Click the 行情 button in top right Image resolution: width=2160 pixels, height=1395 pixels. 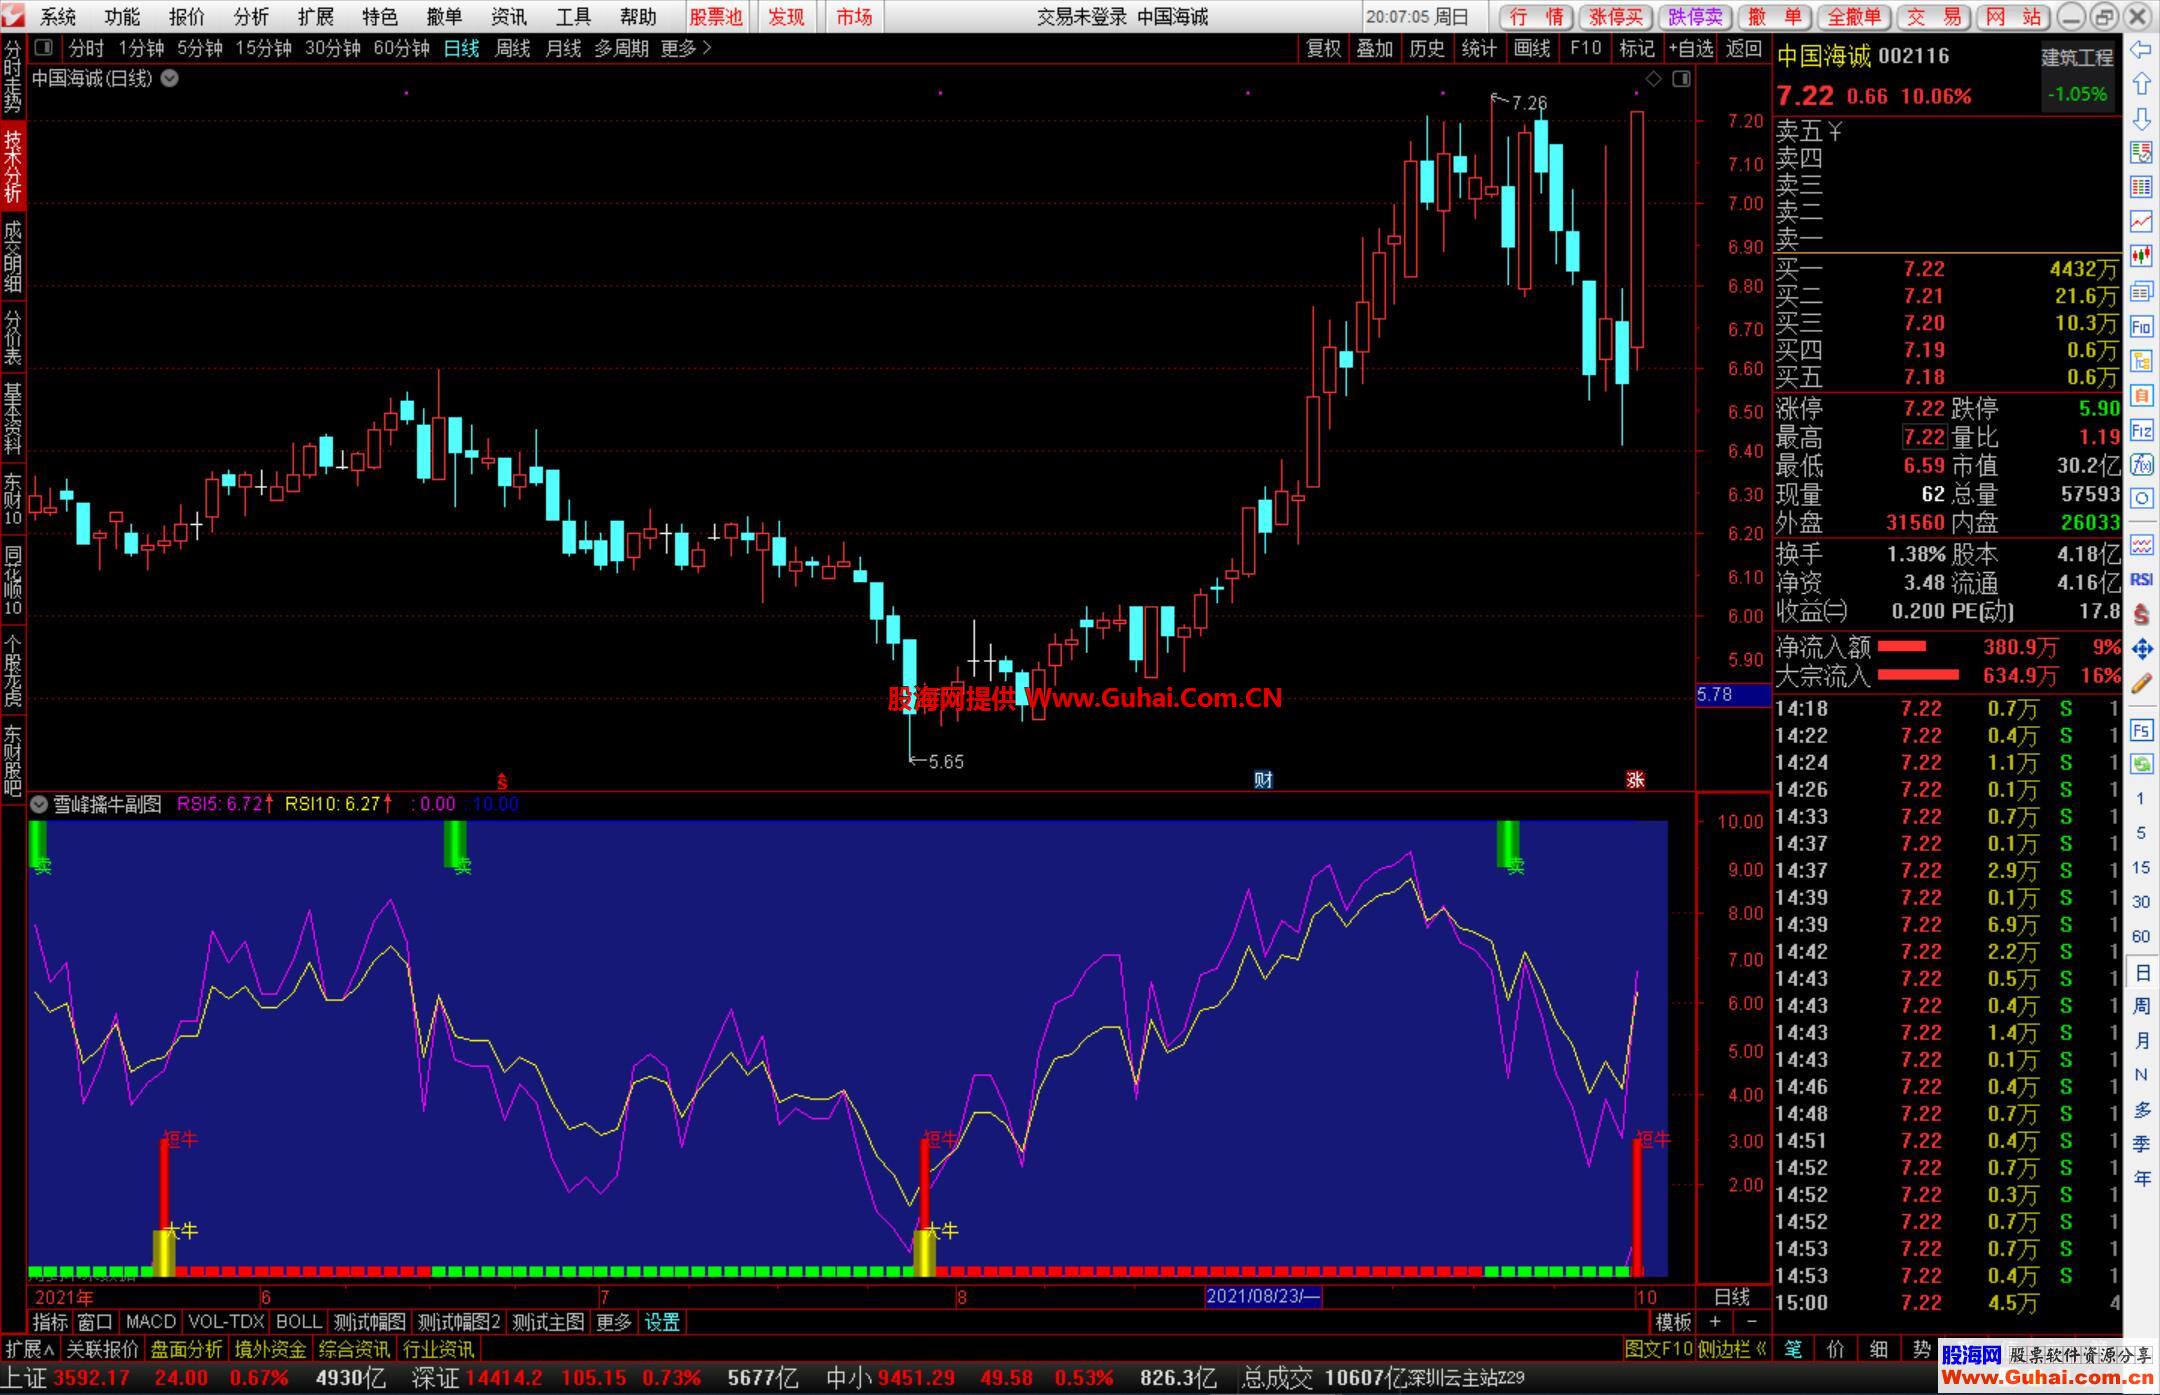[x=1538, y=17]
